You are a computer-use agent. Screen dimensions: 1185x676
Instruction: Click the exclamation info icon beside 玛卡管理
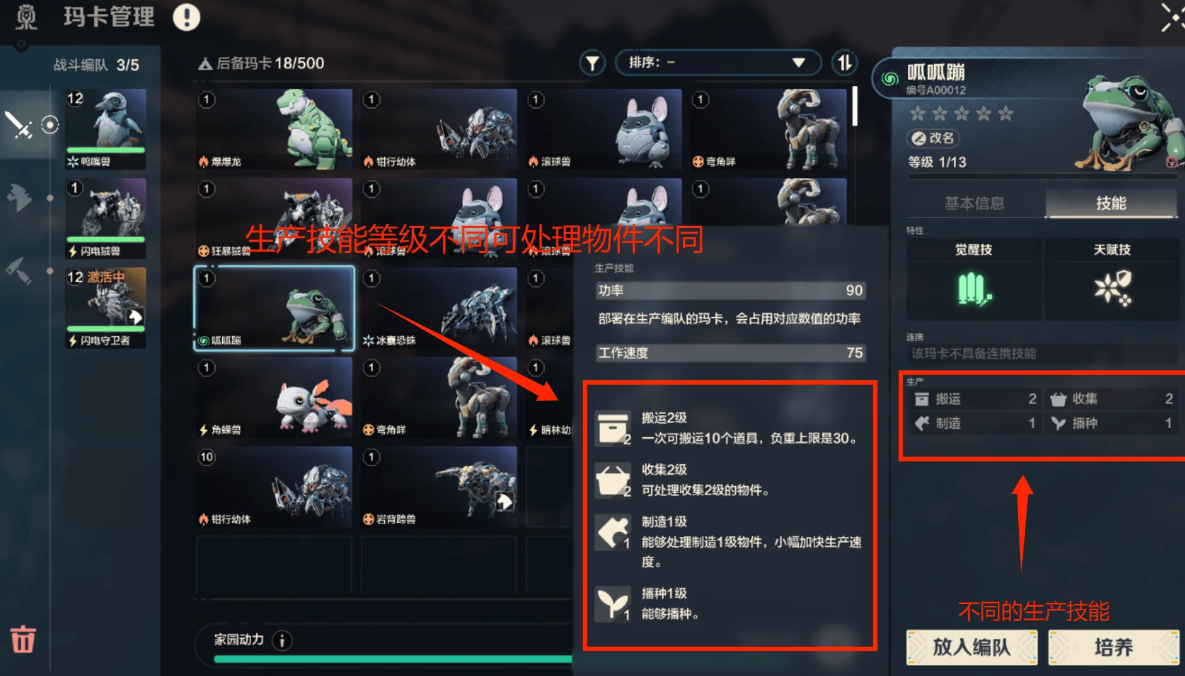click(186, 17)
